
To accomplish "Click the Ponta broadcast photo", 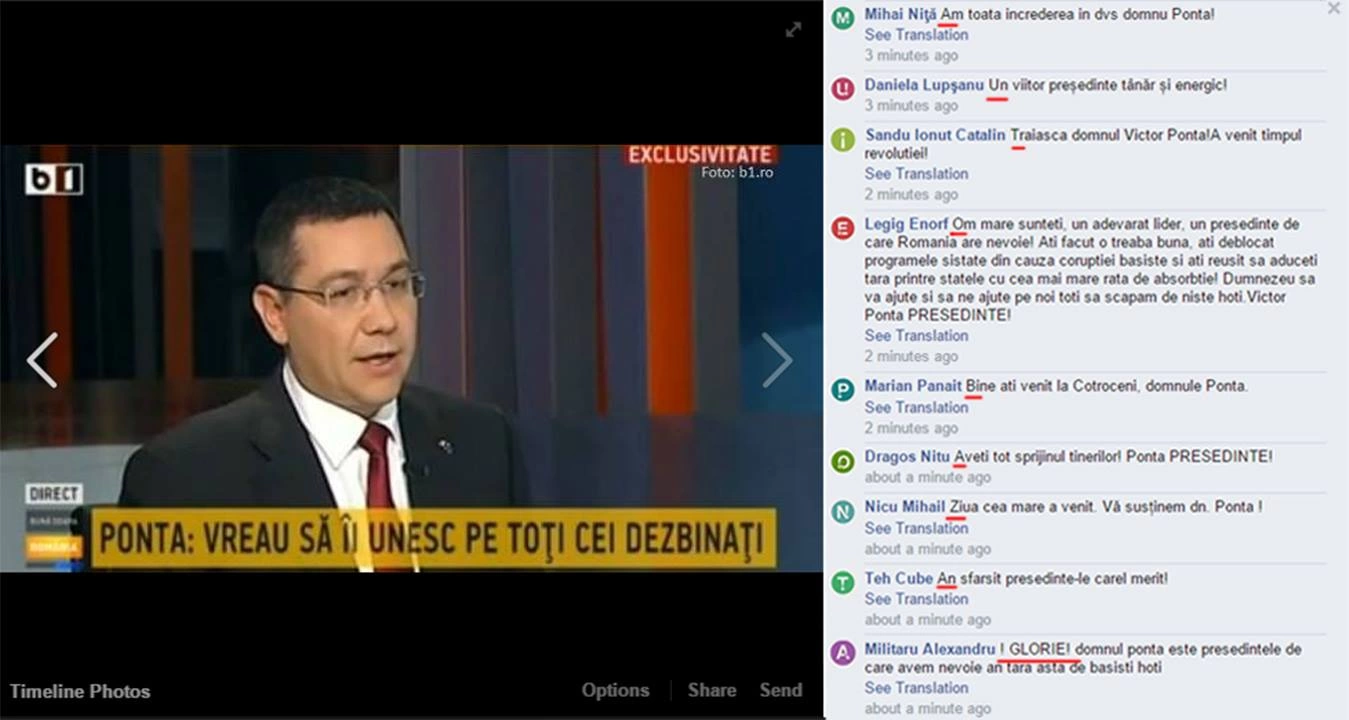I will [x=411, y=359].
